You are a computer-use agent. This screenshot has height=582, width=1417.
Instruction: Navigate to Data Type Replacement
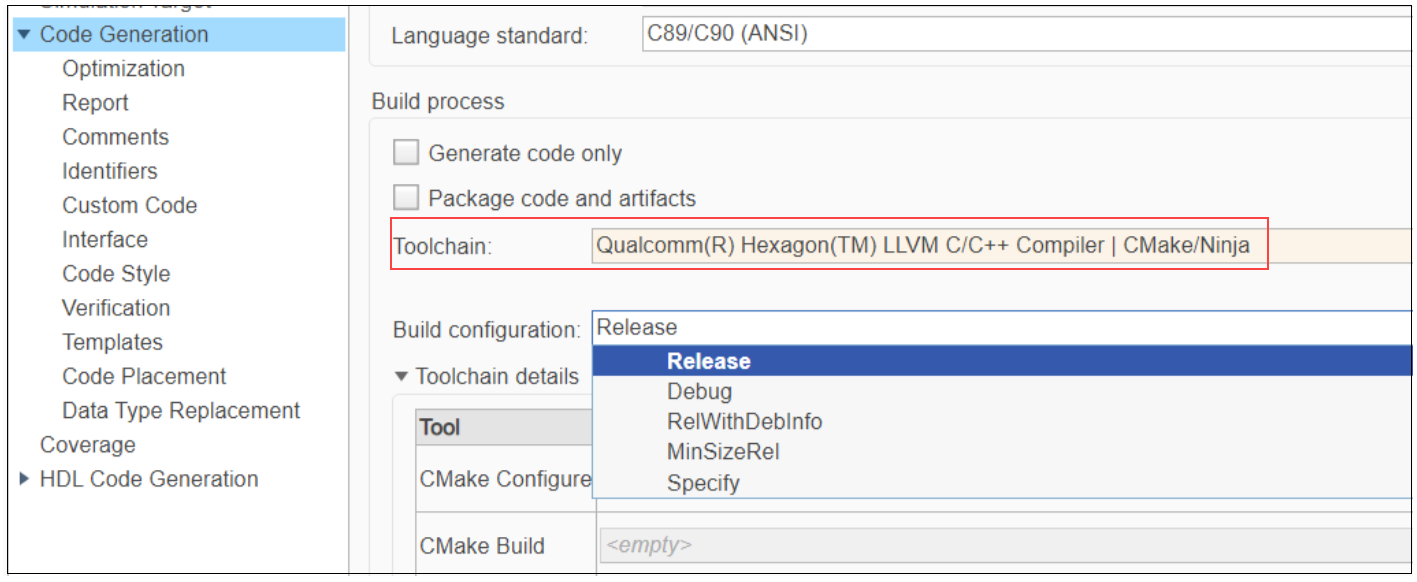pos(180,411)
